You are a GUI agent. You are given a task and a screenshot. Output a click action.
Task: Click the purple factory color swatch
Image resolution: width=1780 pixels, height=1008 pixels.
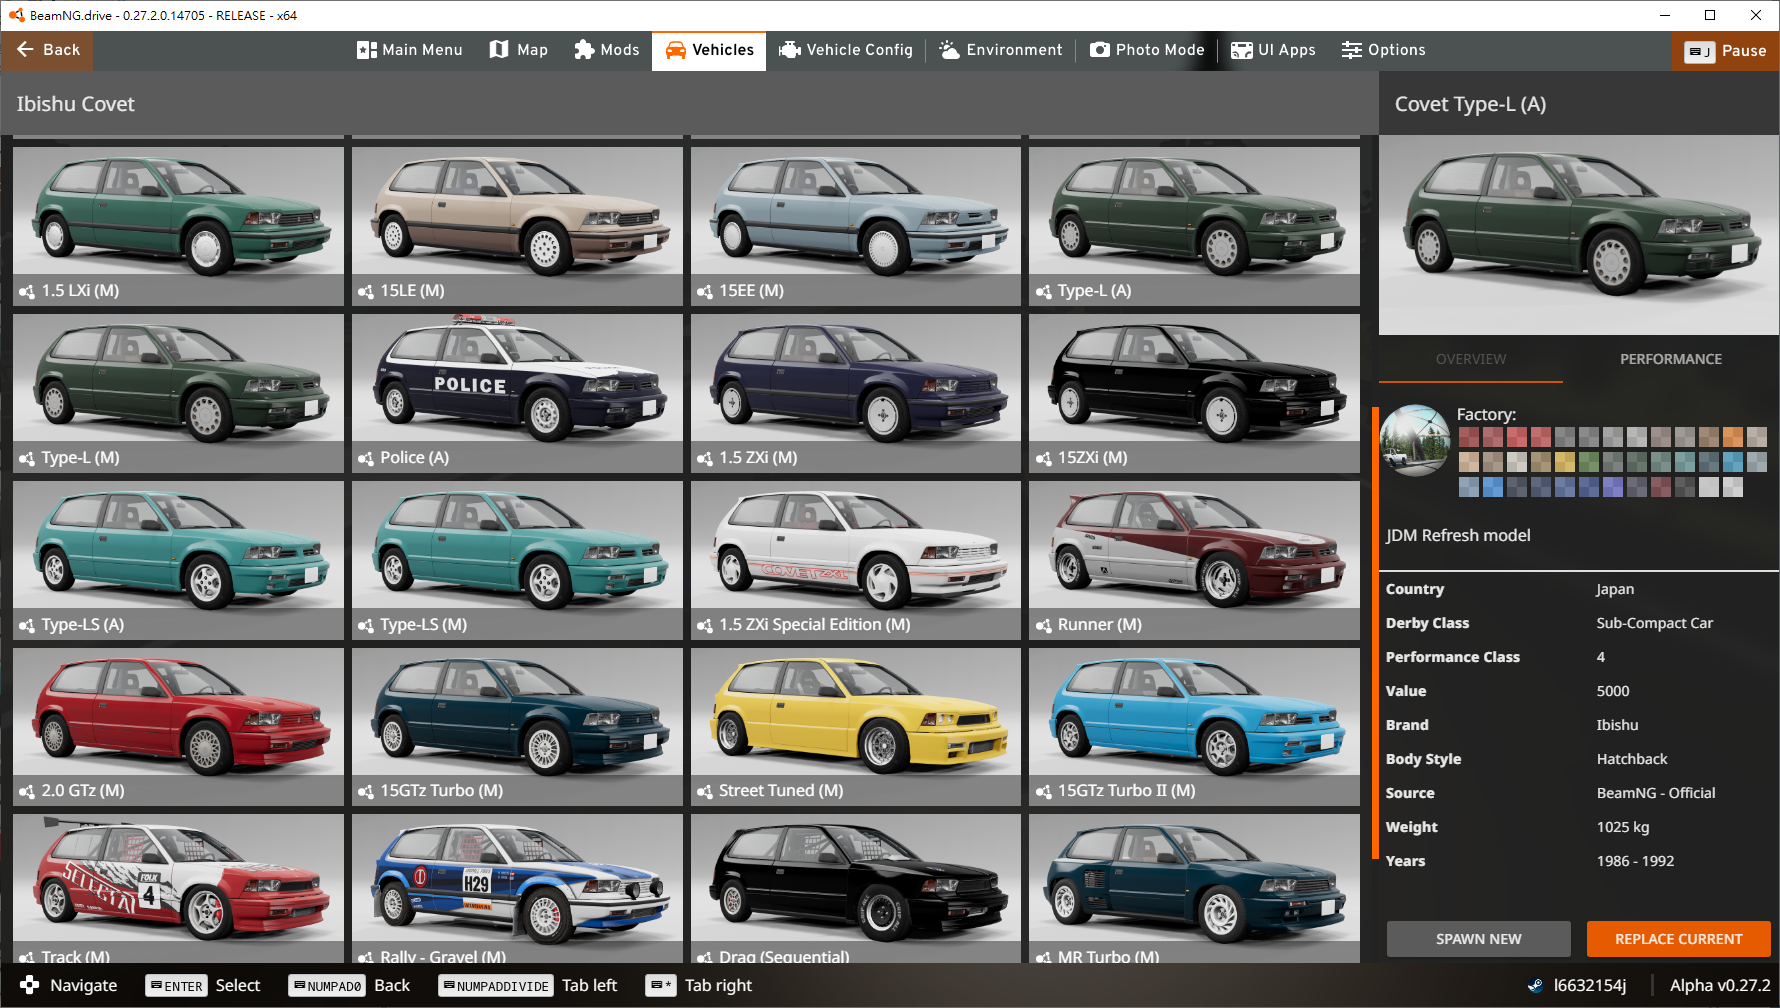click(1613, 487)
